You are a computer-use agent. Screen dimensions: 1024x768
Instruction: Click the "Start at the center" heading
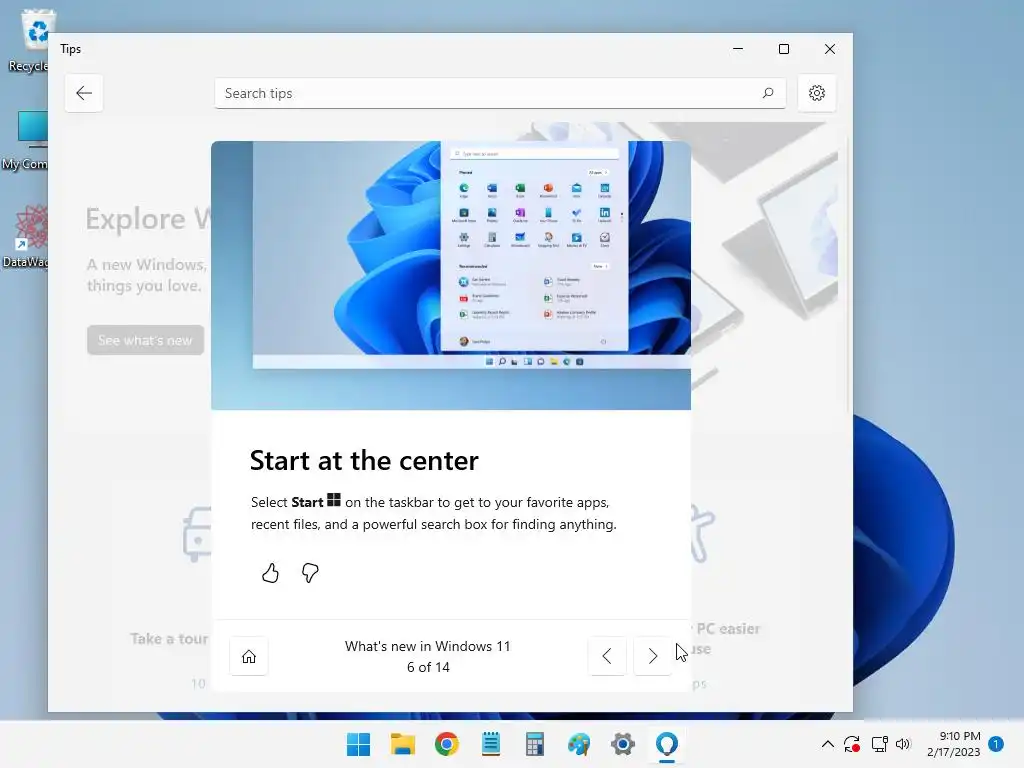(x=364, y=460)
